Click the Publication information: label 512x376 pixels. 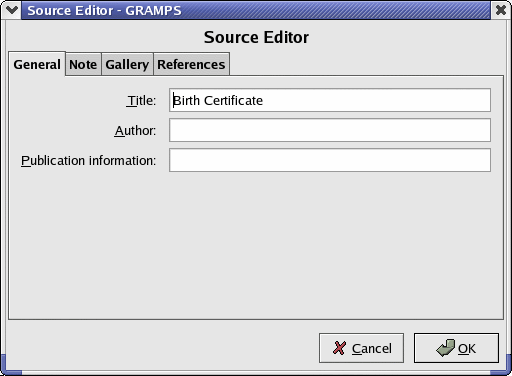point(88,161)
